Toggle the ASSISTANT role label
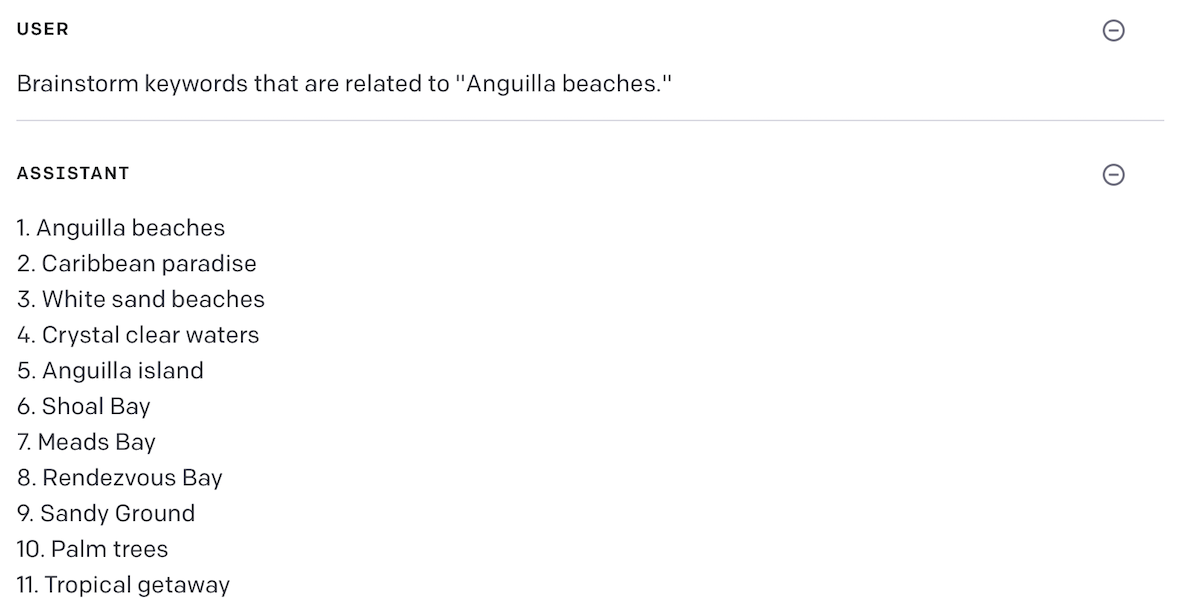This screenshot has height=609, width=1200. coord(73,173)
